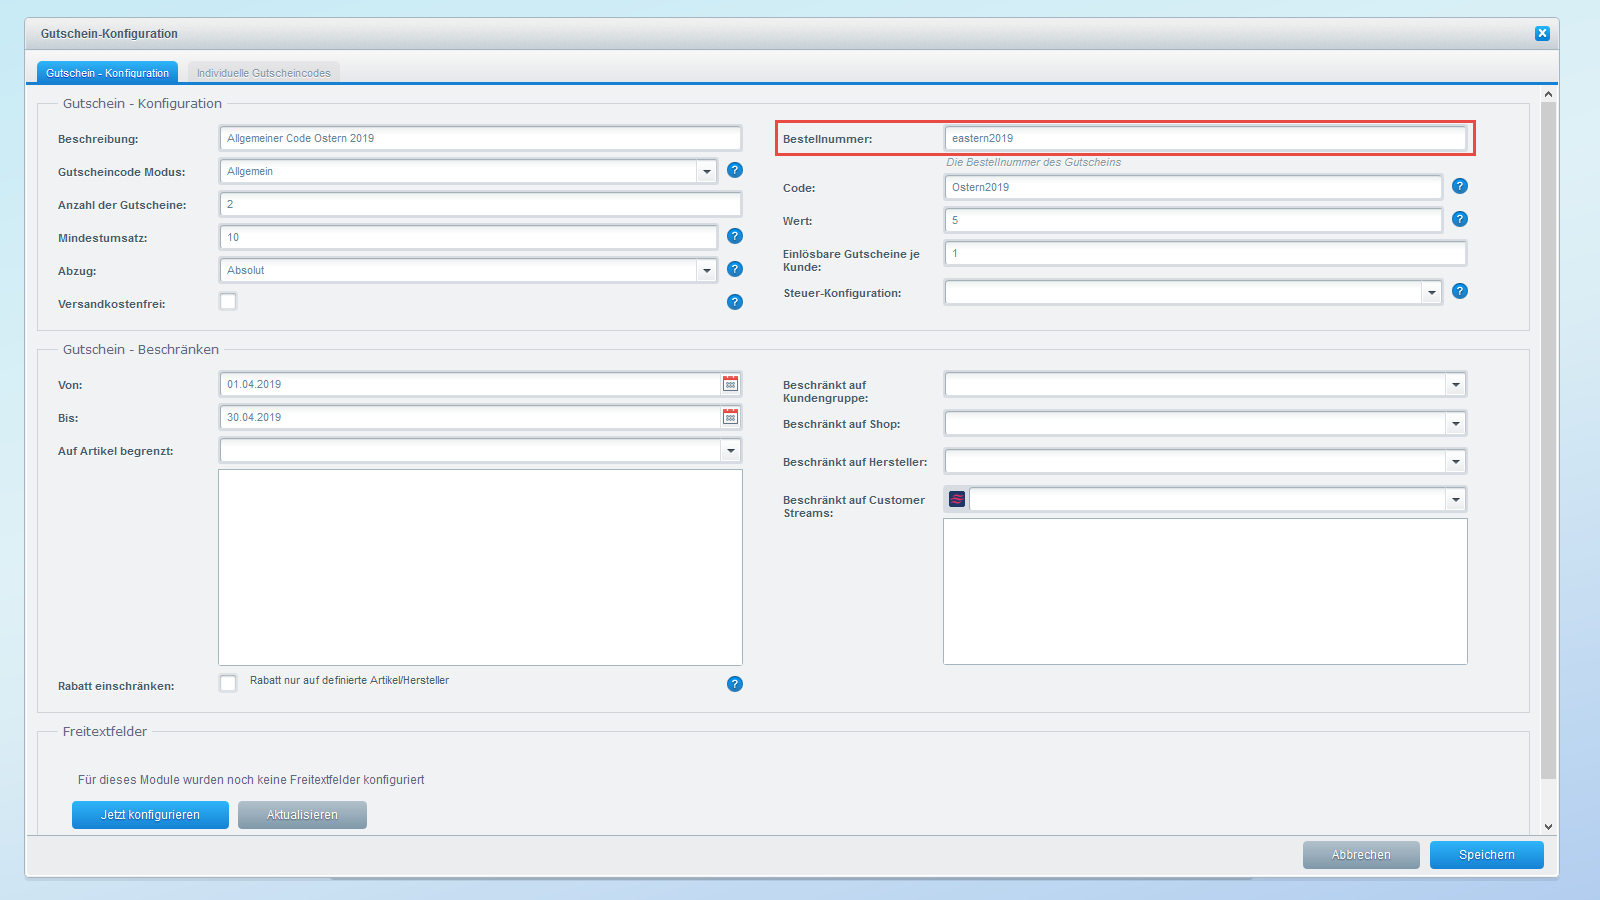This screenshot has height=900, width=1600.
Task: Save voucher with Speichern button
Action: (x=1487, y=855)
